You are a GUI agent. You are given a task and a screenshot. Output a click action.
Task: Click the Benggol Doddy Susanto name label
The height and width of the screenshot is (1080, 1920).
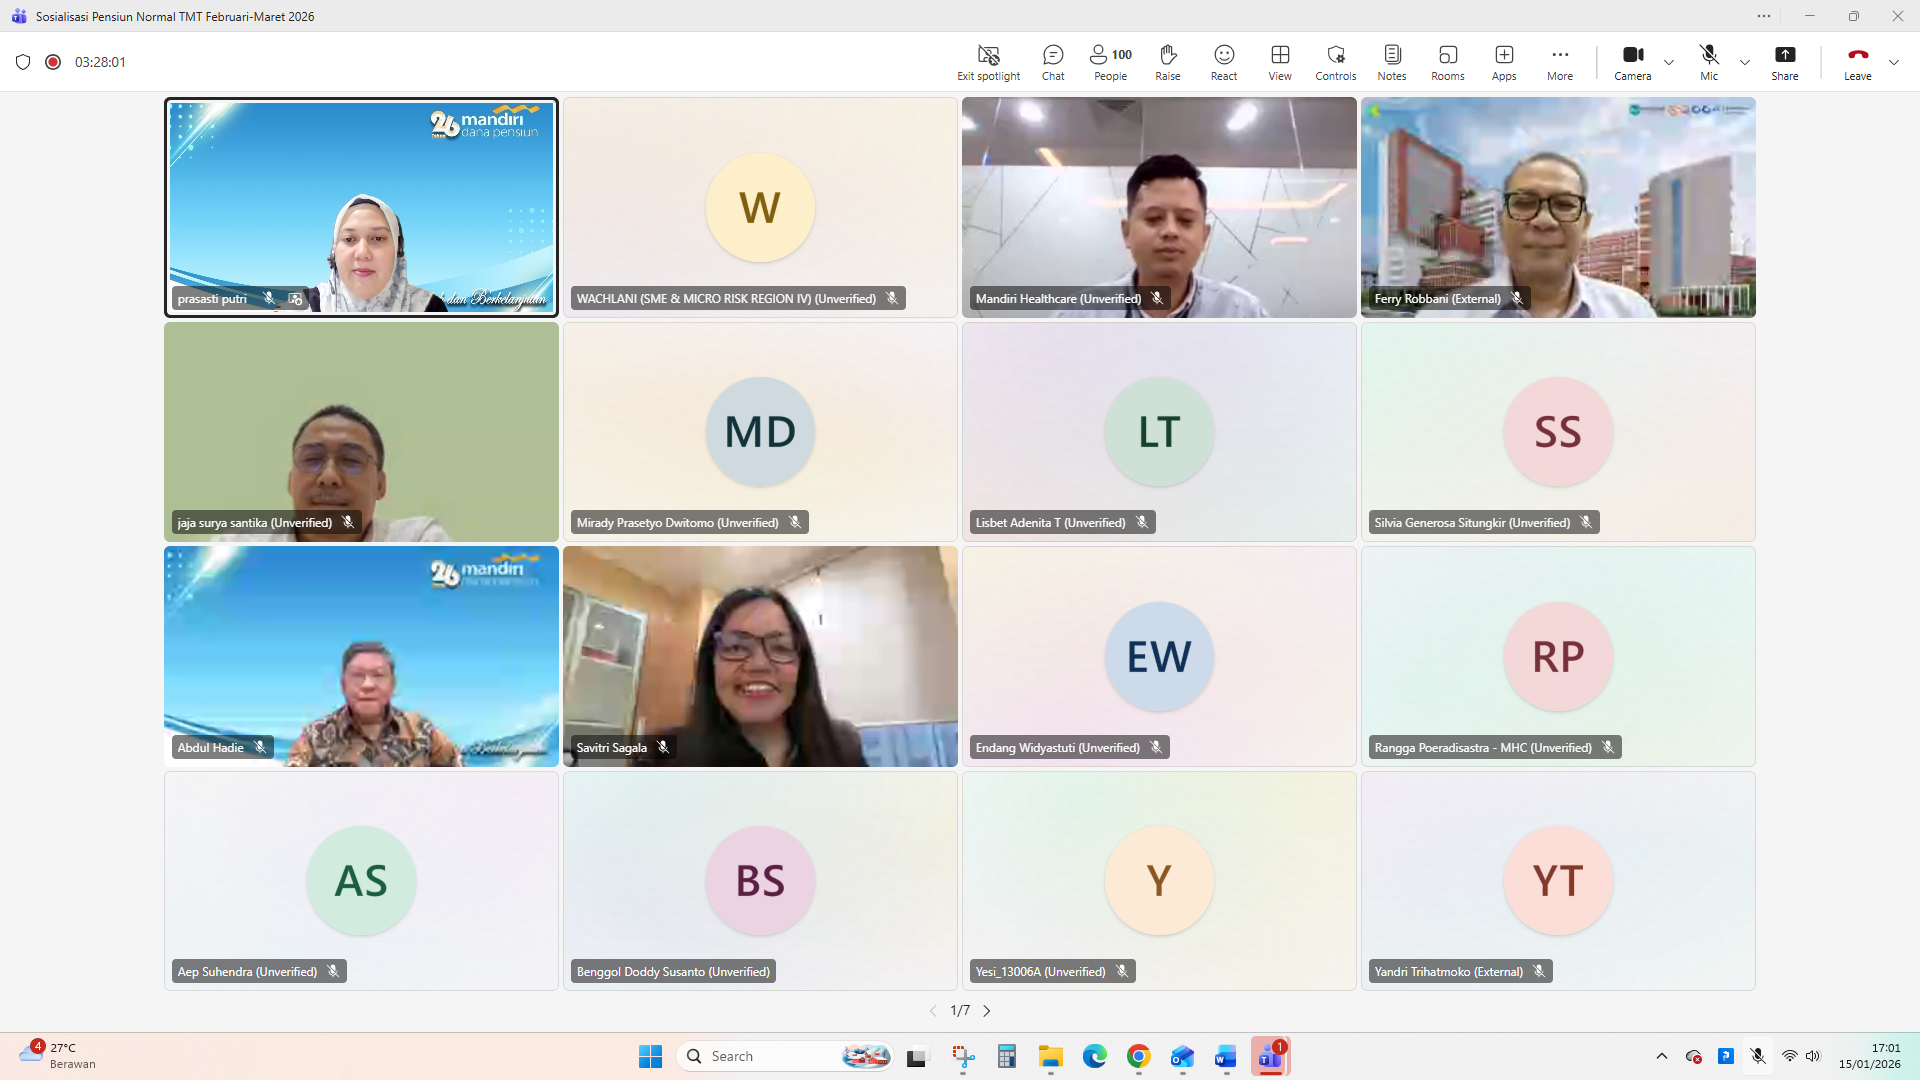click(x=673, y=972)
